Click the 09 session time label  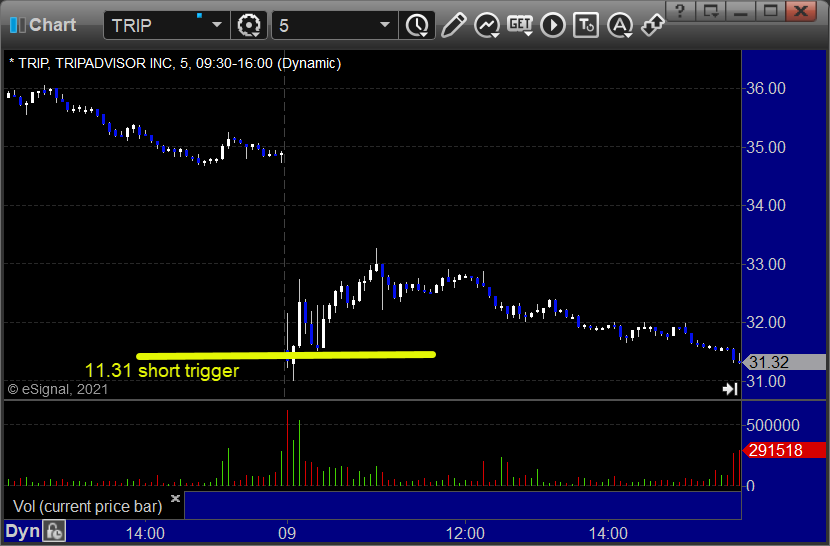[287, 533]
